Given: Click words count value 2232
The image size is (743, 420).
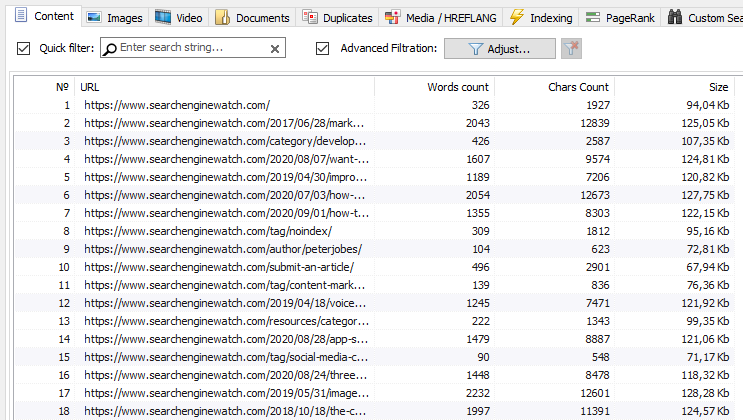Looking at the screenshot, I should pyautogui.click(x=478, y=393).
